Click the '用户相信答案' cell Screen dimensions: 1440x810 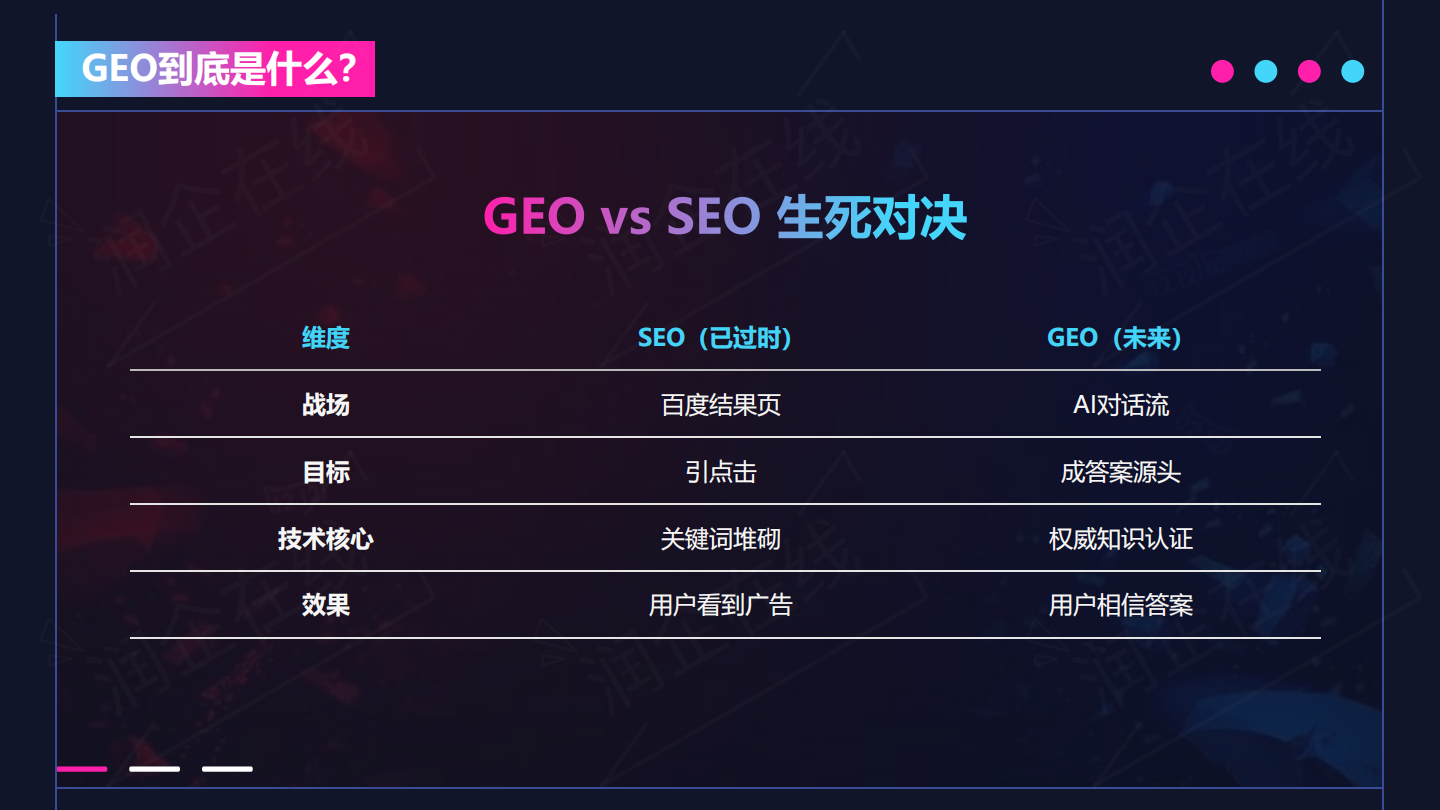1120,605
